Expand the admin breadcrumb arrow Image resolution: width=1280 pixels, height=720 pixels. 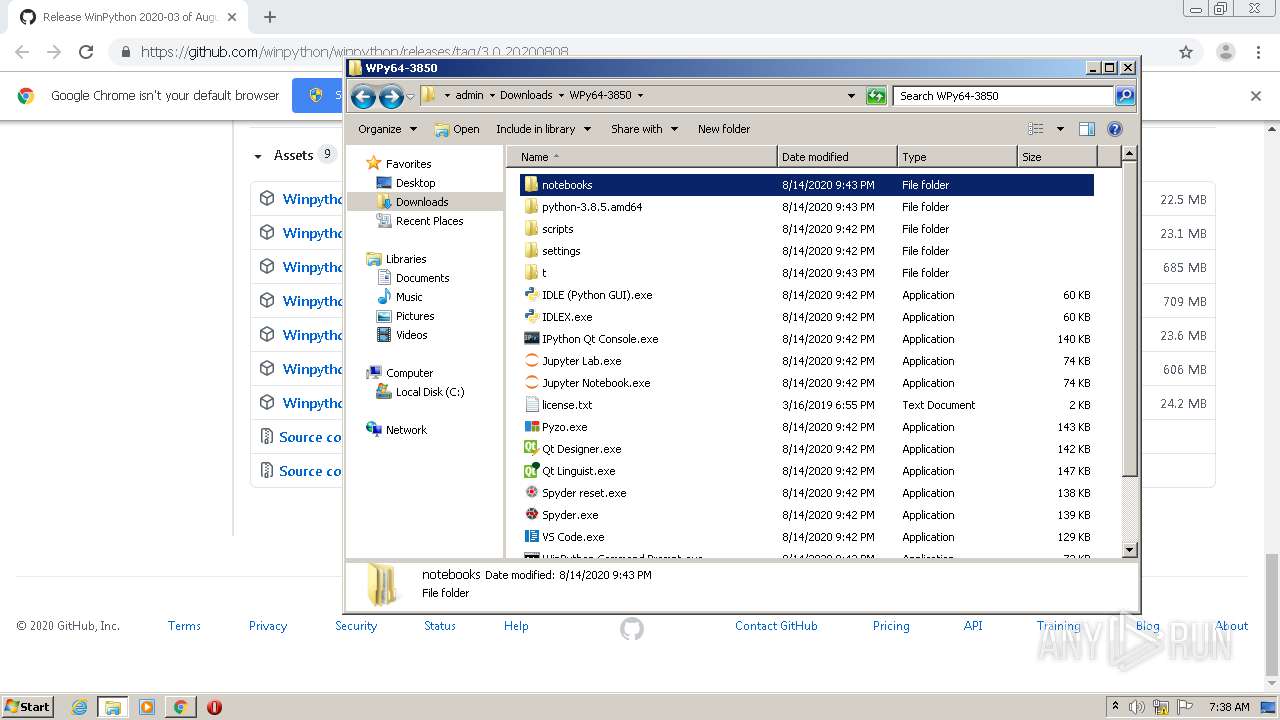491,96
